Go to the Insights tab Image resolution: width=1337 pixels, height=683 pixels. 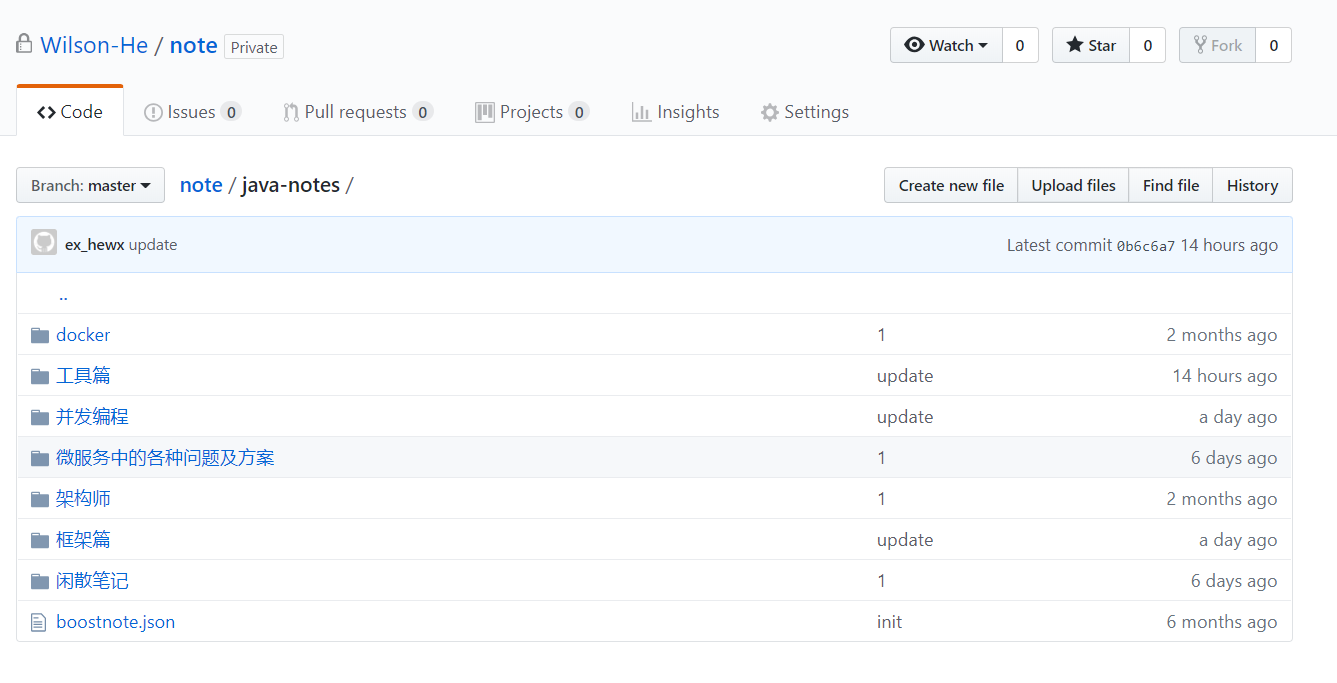pos(676,112)
